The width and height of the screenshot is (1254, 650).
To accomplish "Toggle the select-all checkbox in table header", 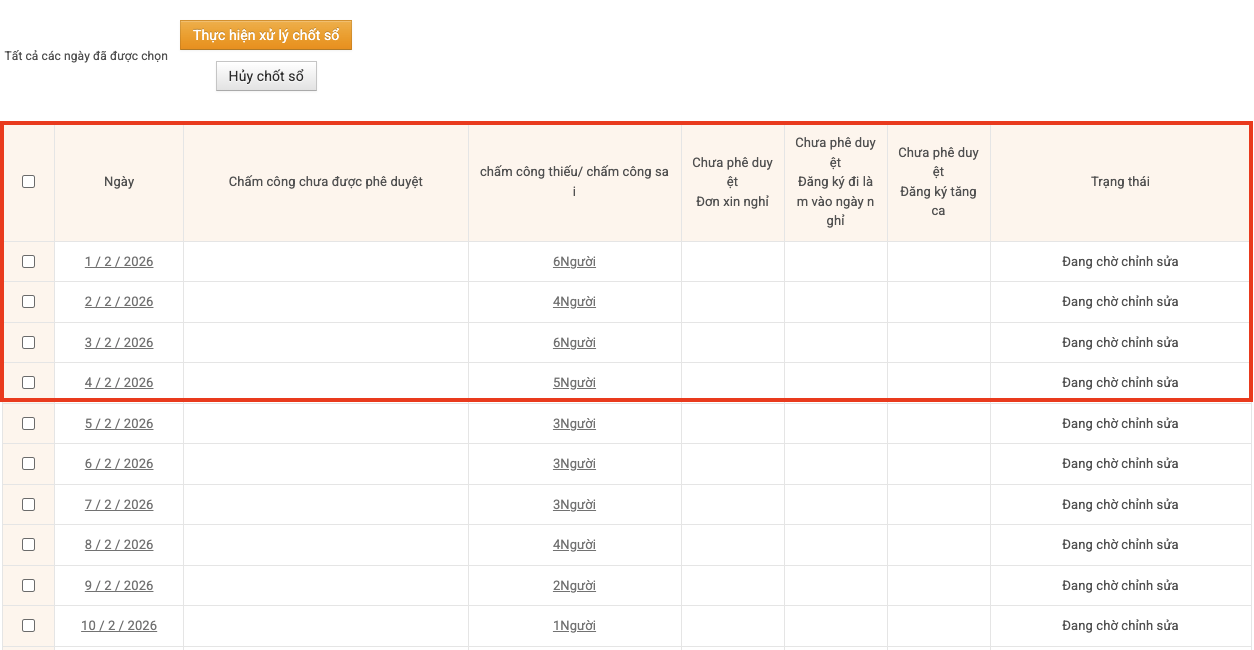I will (28, 181).
